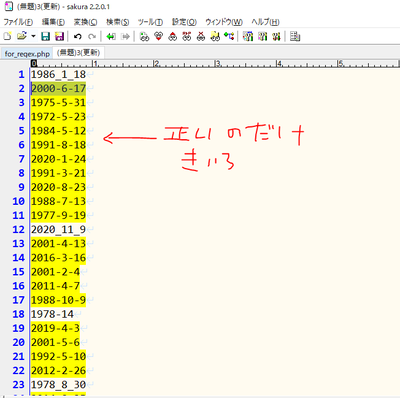Open the ファイル(F) menu

tap(18, 22)
